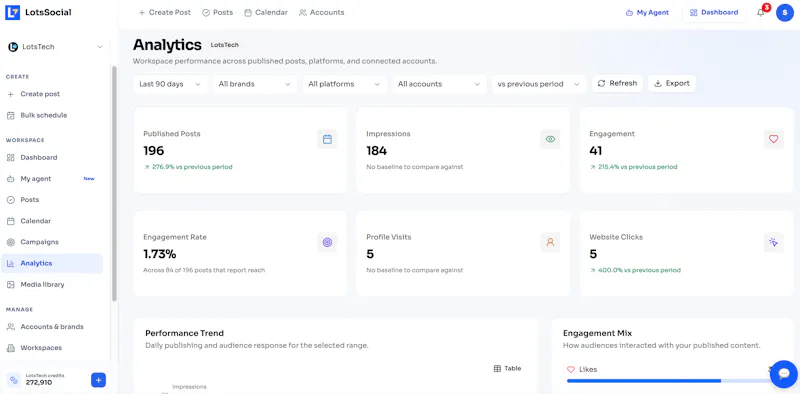Export the analytics report

point(672,83)
